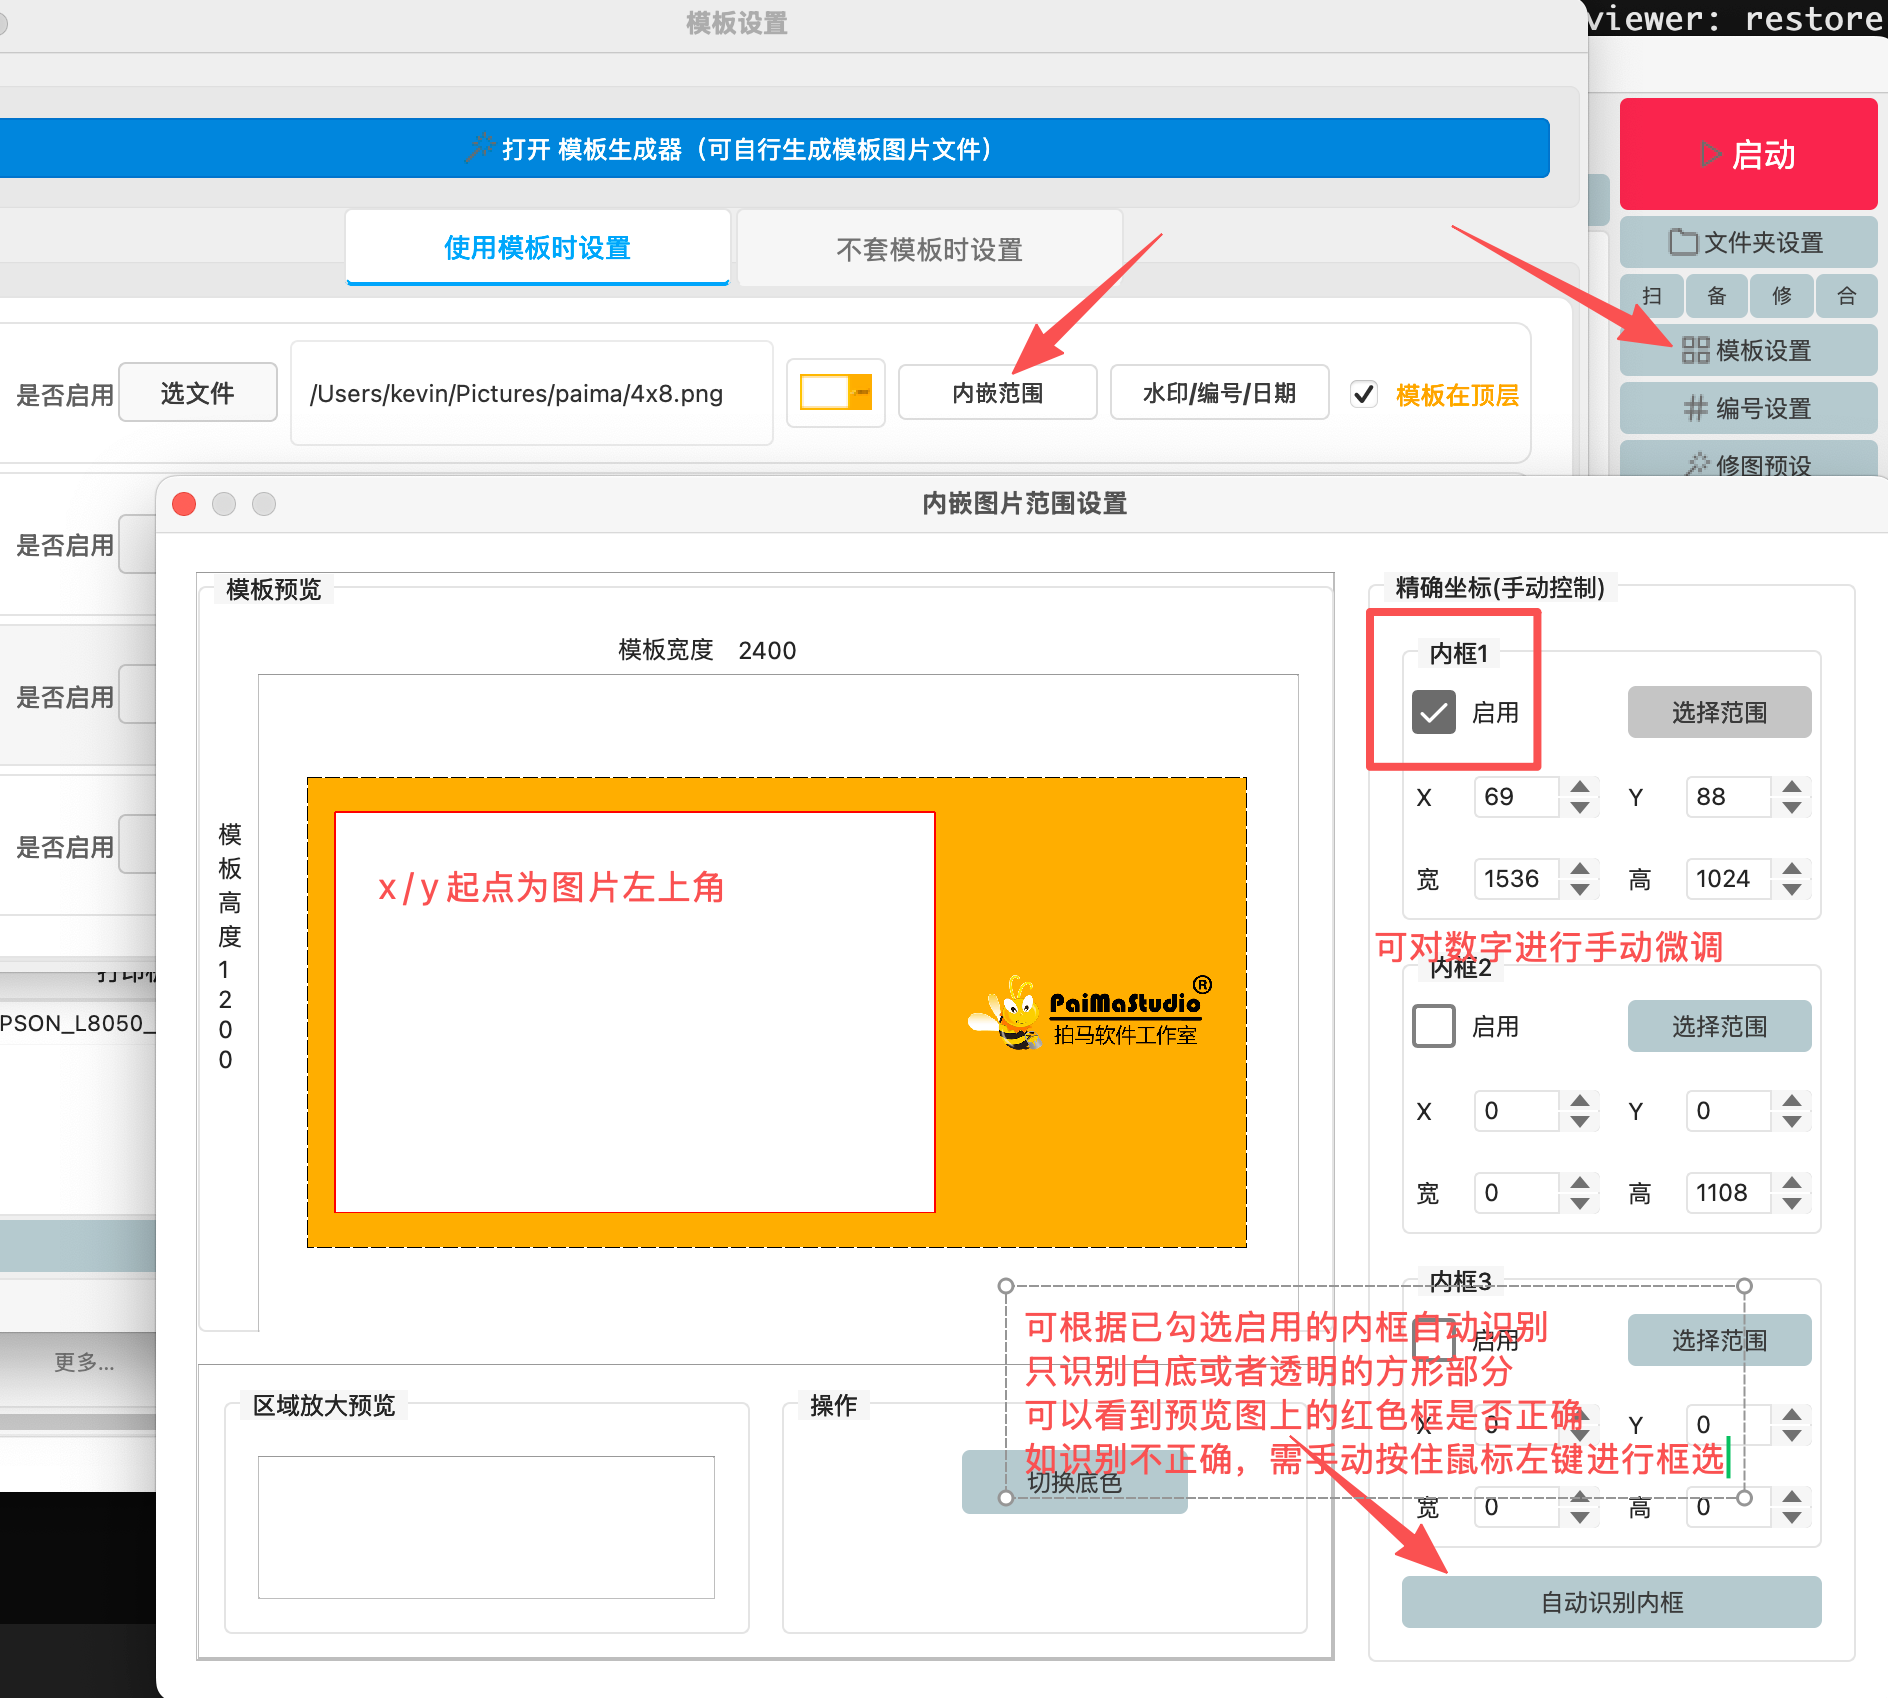
Task: Open the 文件夹设置 folder settings panel
Action: pyautogui.click(x=1747, y=242)
